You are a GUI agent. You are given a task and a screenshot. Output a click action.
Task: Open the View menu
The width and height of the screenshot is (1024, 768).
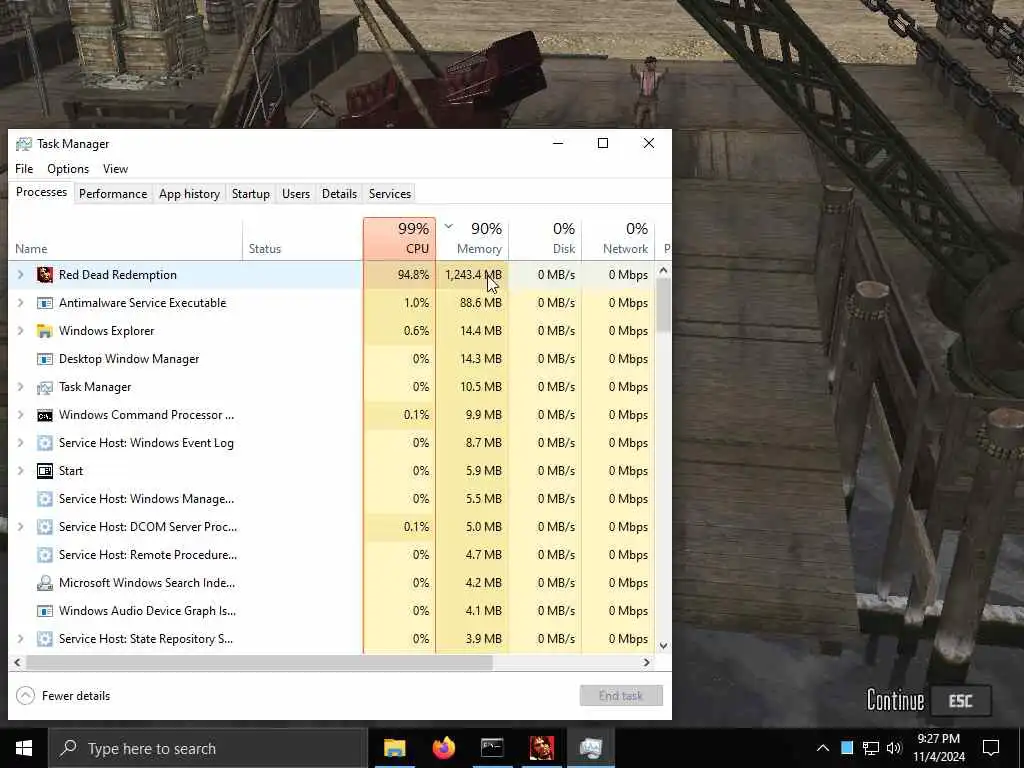point(116,169)
